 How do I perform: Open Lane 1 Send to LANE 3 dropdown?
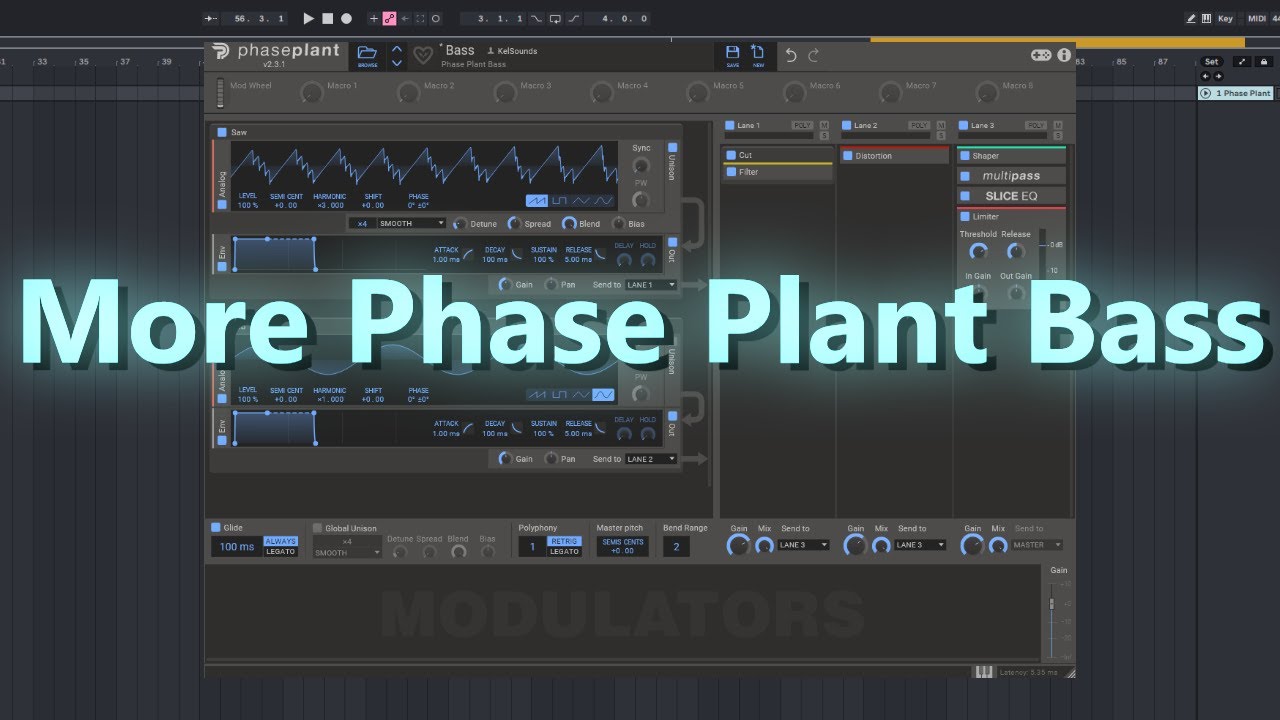(x=803, y=545)
